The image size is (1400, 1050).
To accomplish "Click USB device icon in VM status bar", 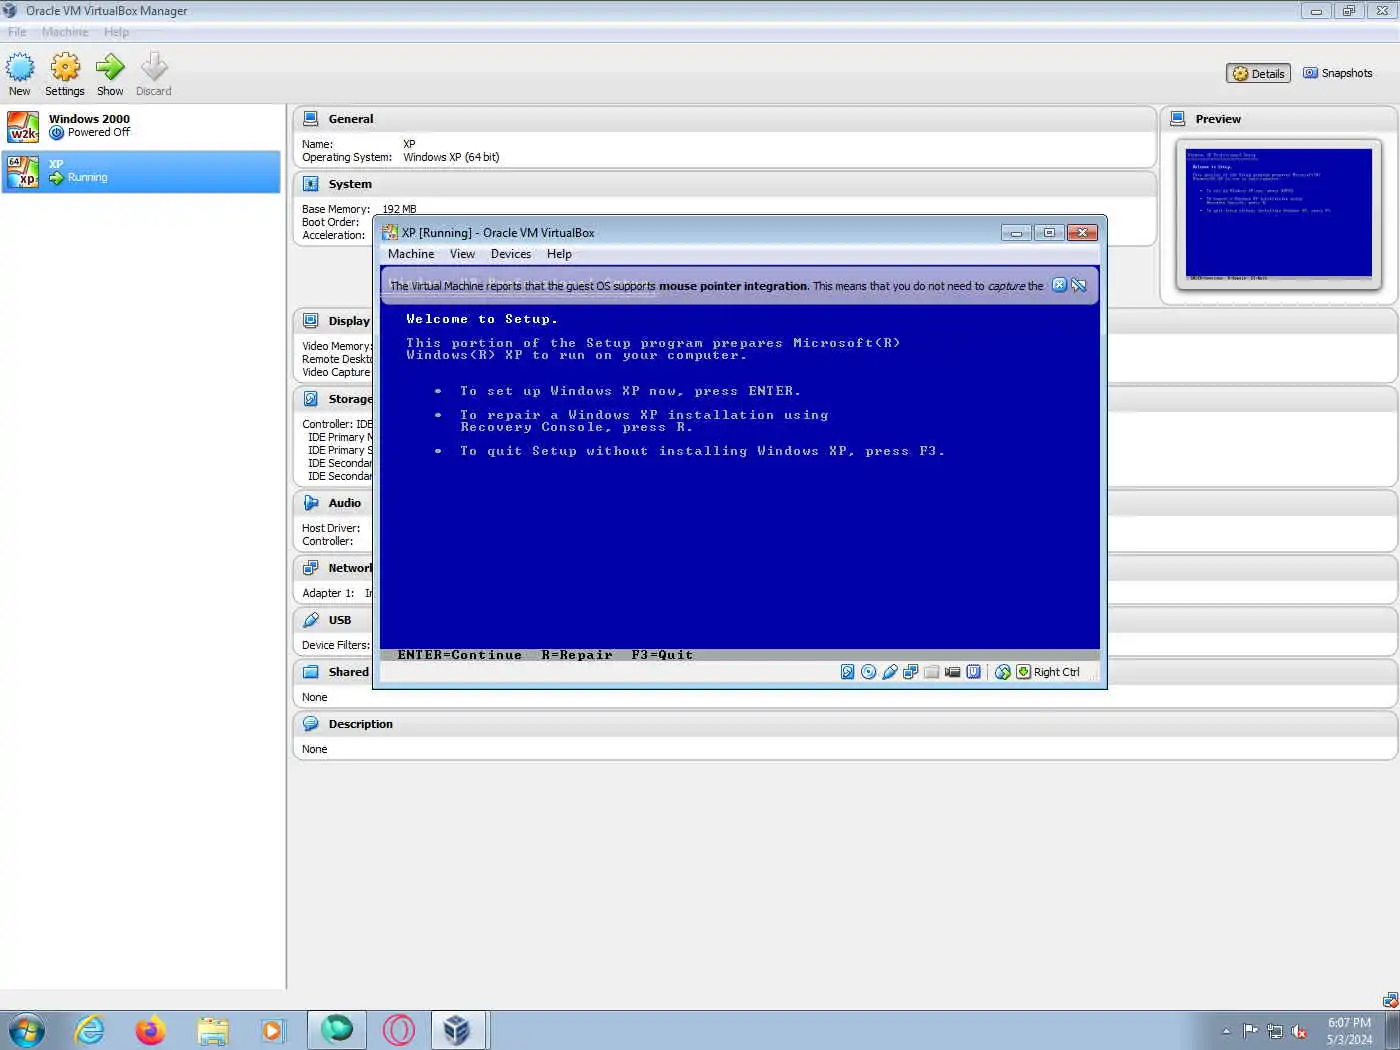I will (890, 672).
